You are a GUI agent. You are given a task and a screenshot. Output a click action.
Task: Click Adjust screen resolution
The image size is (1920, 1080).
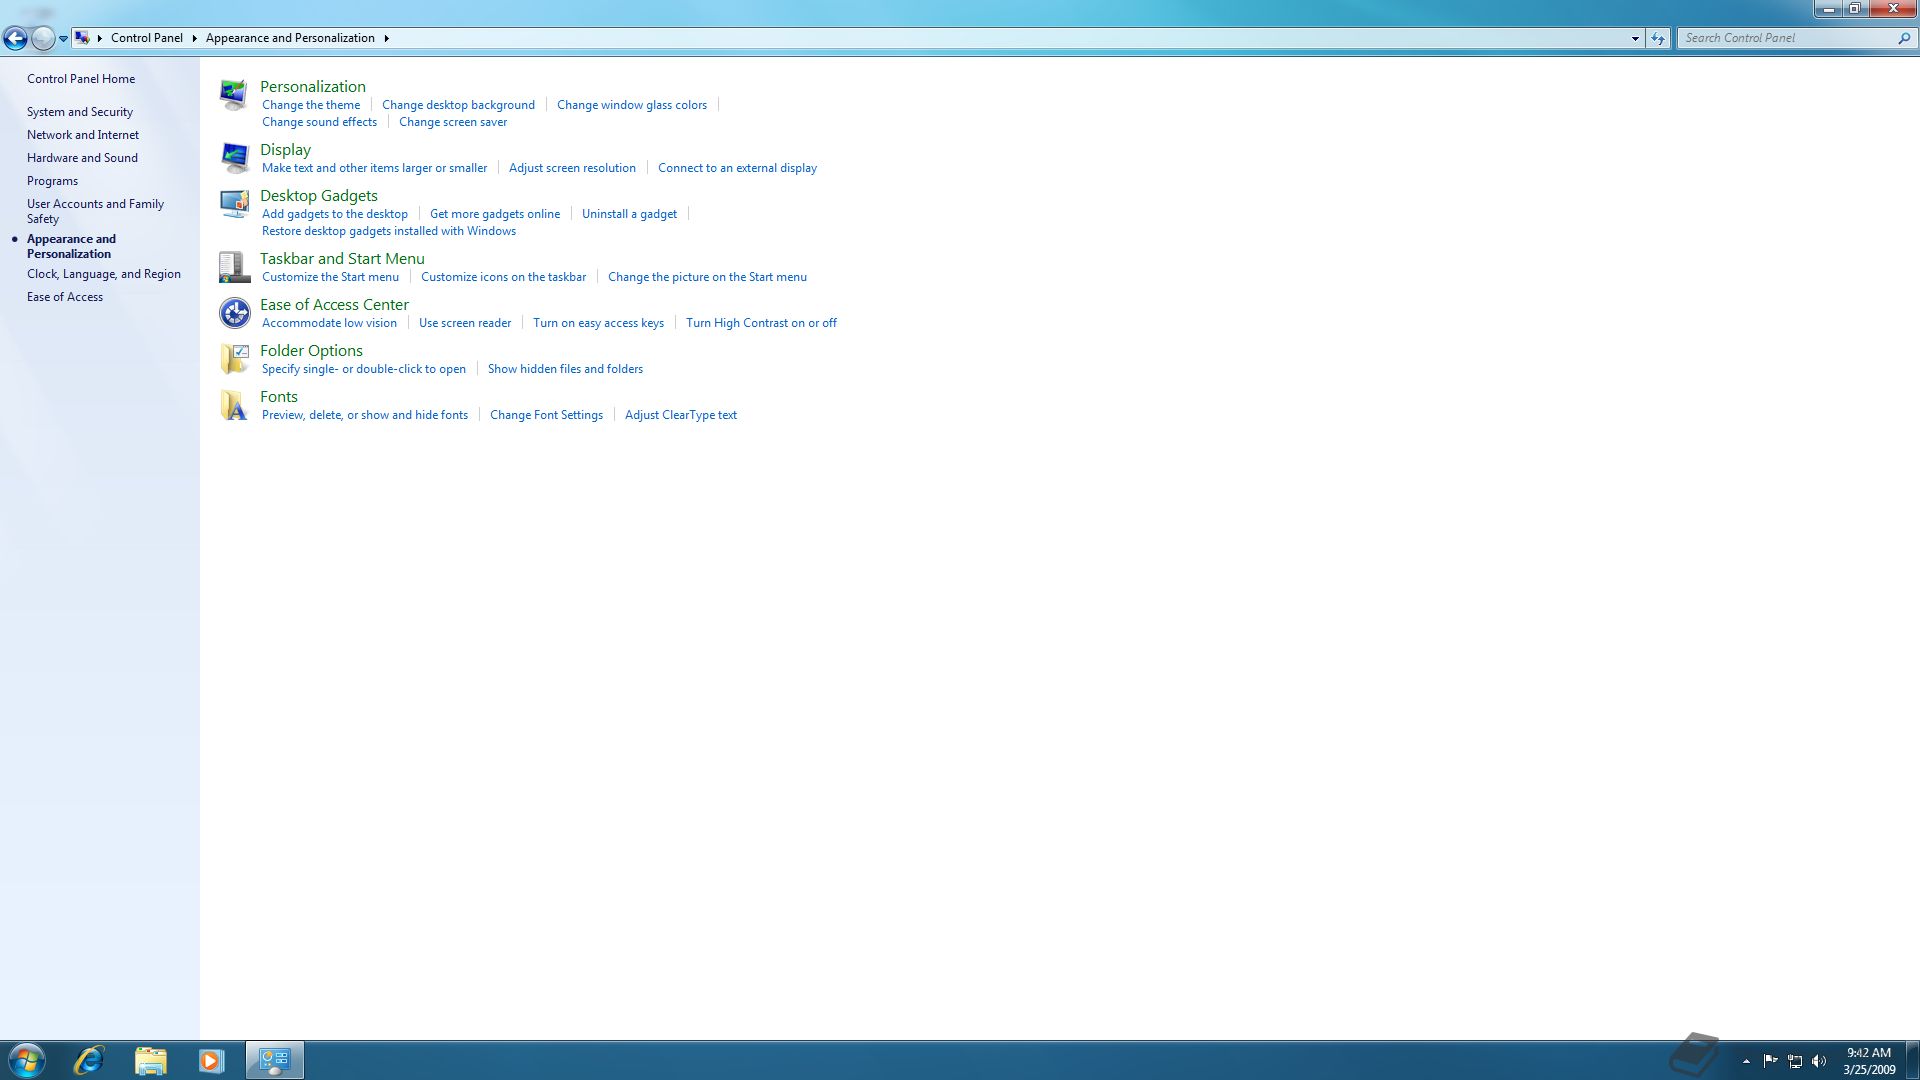pyautogui.click(x=572, y=168)
